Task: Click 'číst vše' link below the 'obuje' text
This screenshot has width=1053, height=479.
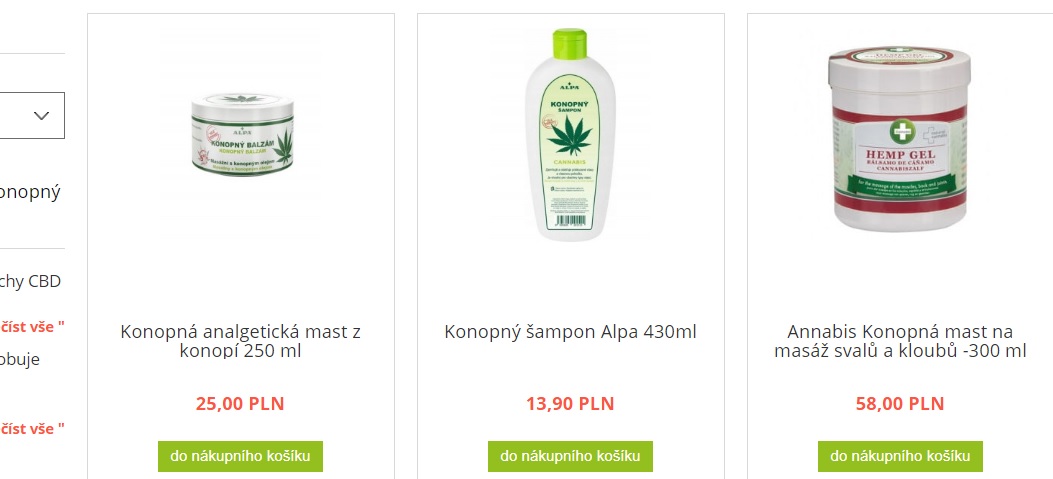Action: coord(32,429)
